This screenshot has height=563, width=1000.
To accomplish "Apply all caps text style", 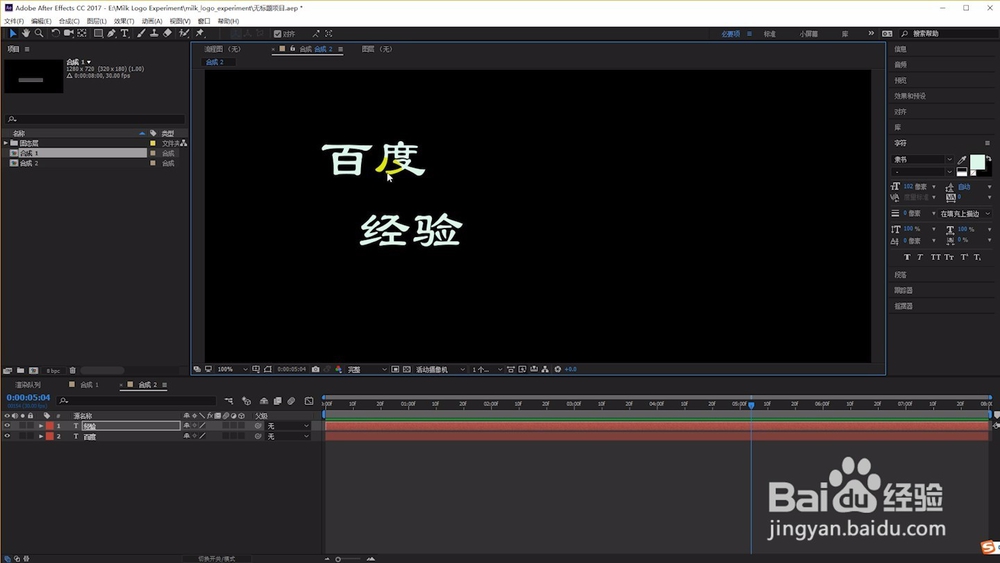I will (x=935, y=257).
